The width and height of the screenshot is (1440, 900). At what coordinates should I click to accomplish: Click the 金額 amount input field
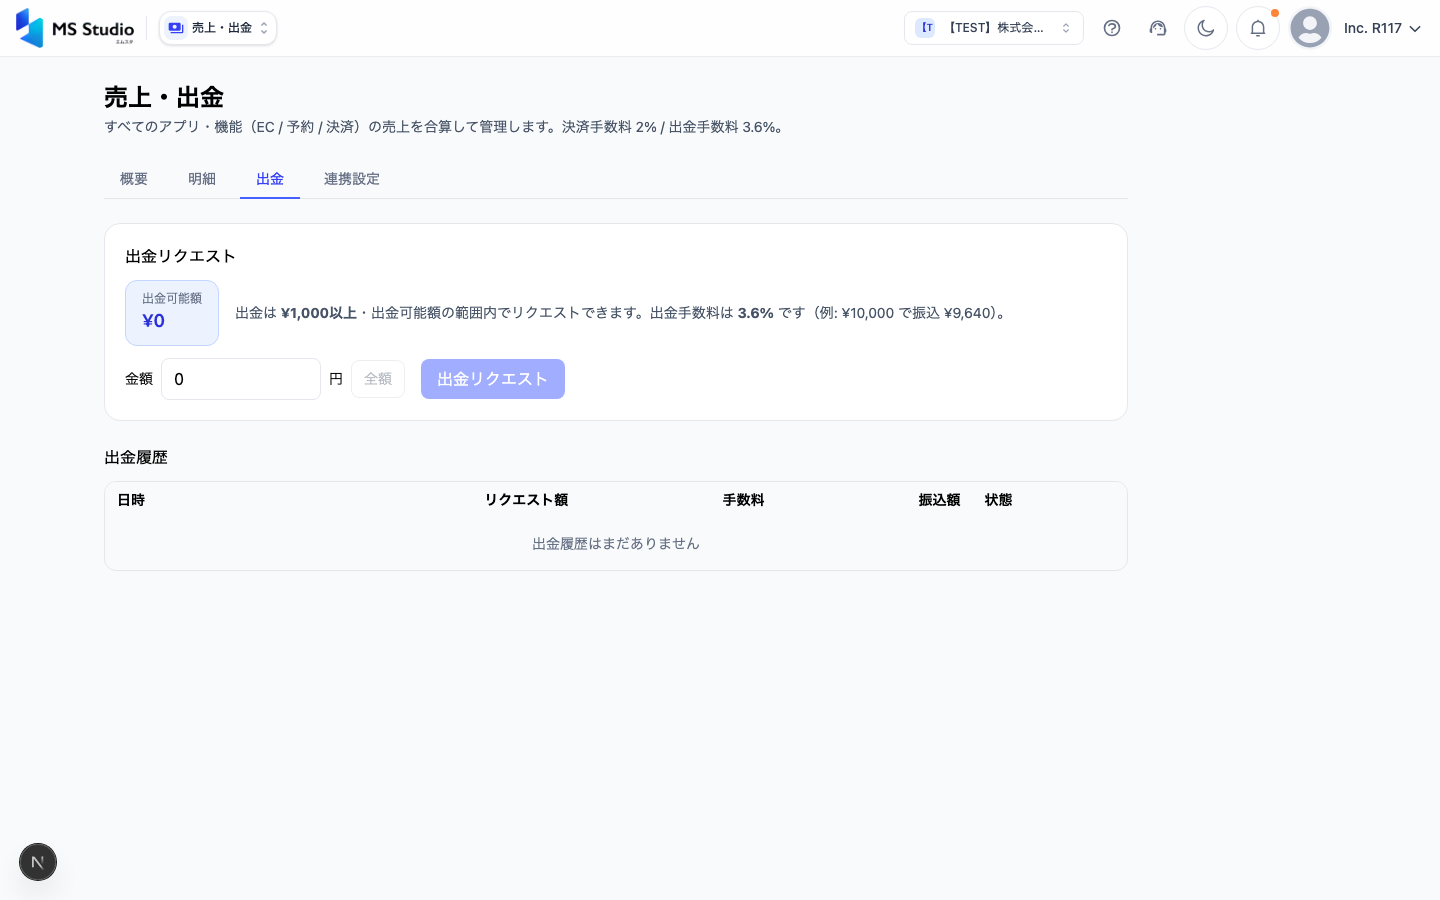pos(241,379)
